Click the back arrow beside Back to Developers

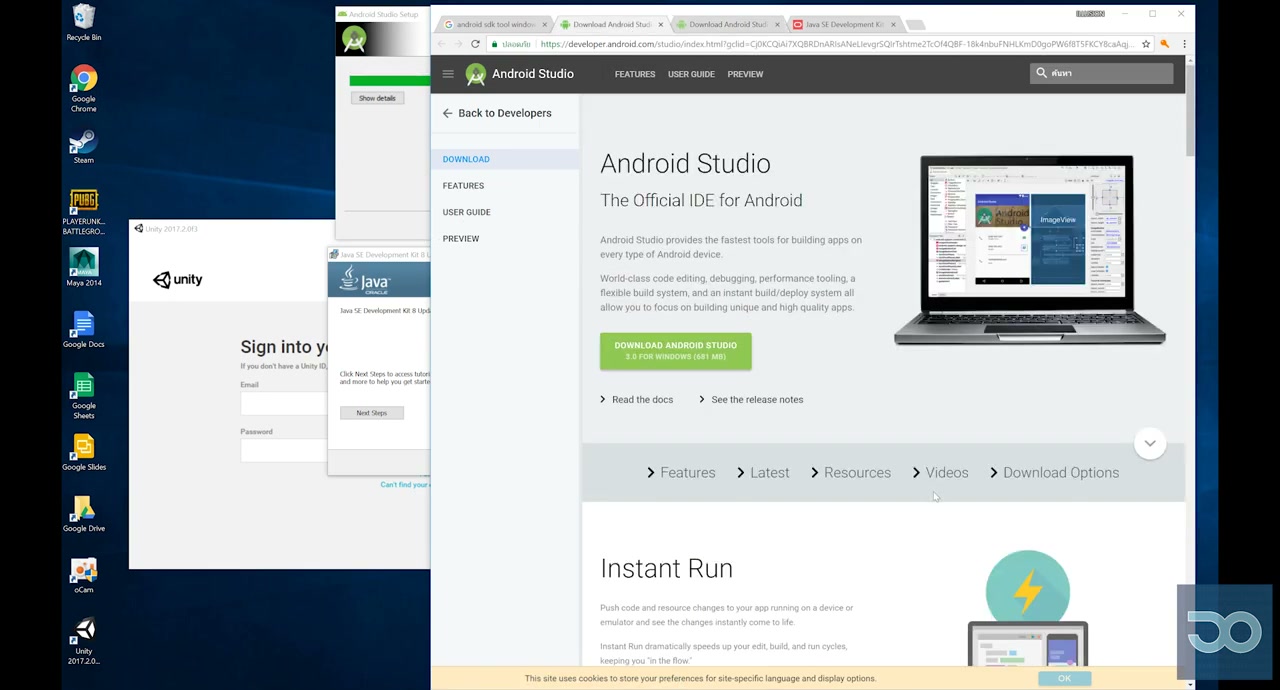(x=447, y=113)
